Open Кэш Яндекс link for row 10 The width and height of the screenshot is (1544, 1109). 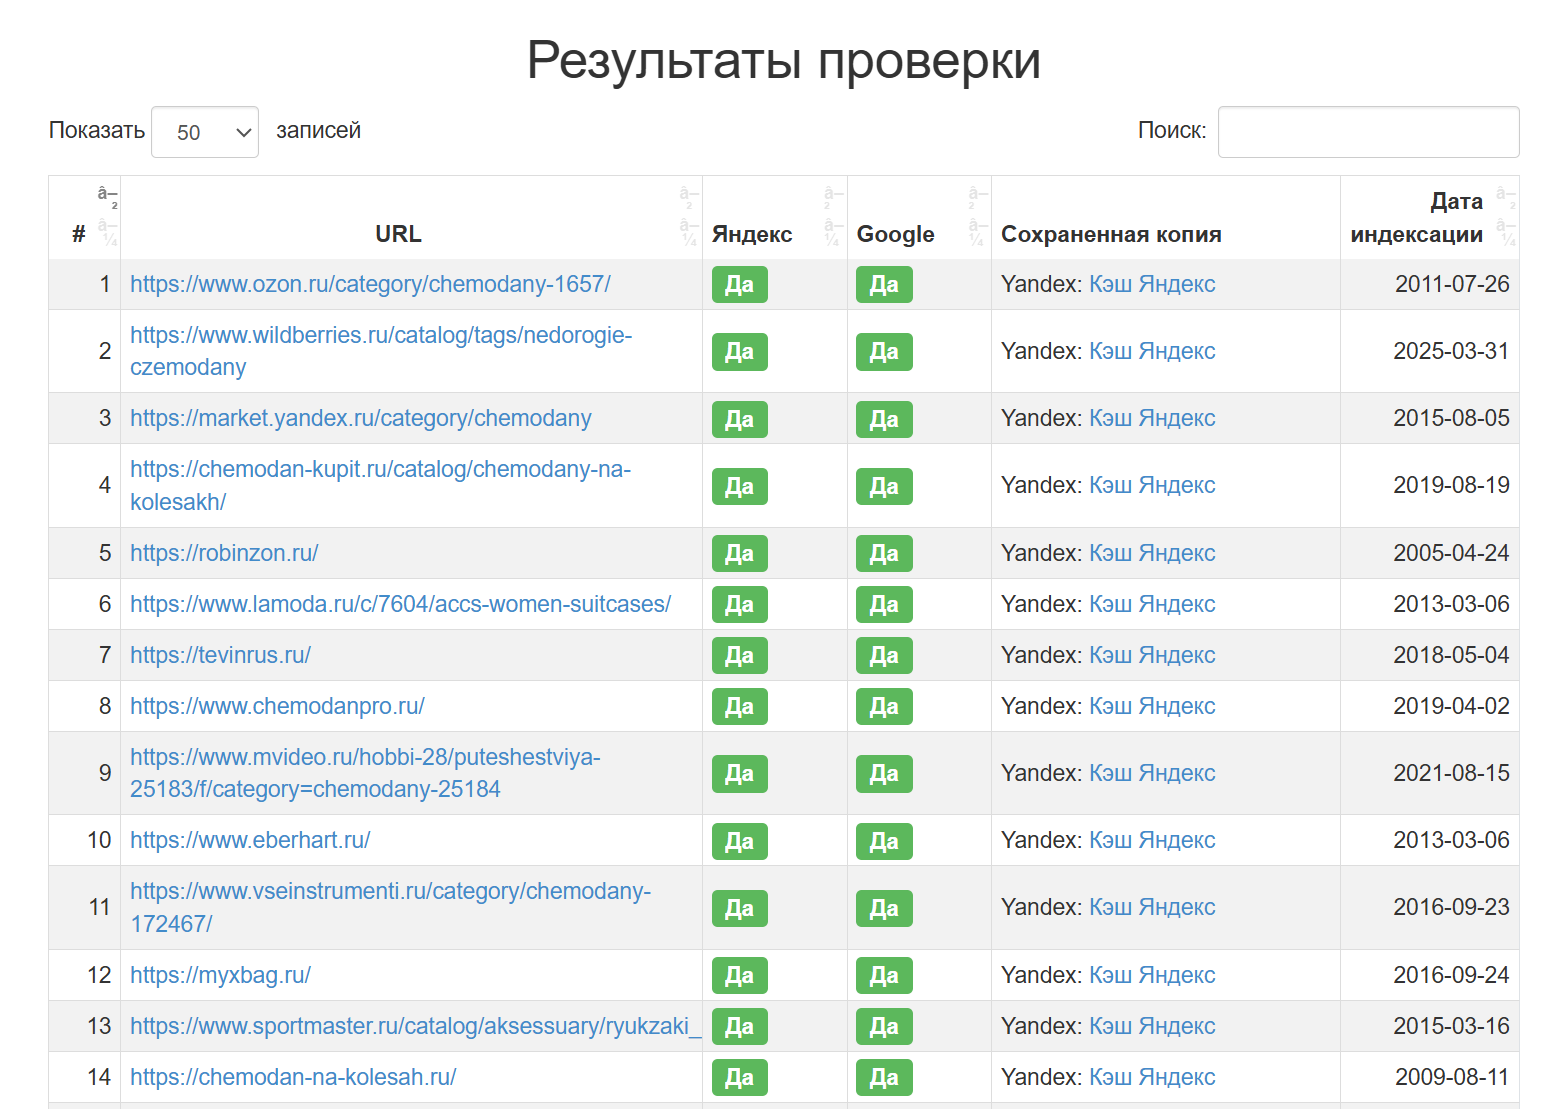(1152, 840)
